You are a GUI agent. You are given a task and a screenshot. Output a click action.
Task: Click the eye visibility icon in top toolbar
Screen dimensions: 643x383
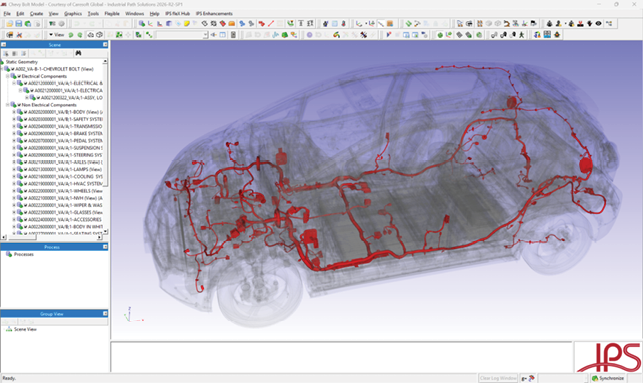coord(598,23)
